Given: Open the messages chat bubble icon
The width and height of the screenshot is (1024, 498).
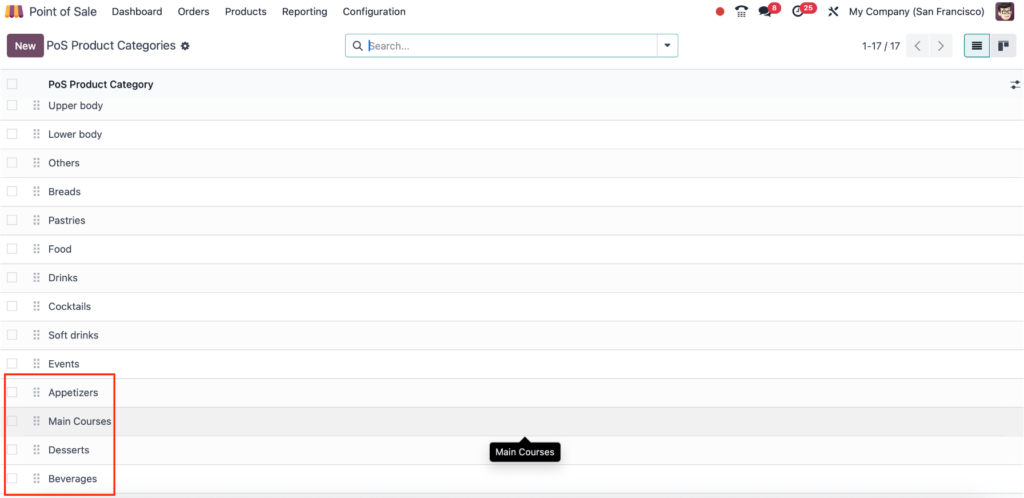Looking at the screenshot, I should 766,12.
